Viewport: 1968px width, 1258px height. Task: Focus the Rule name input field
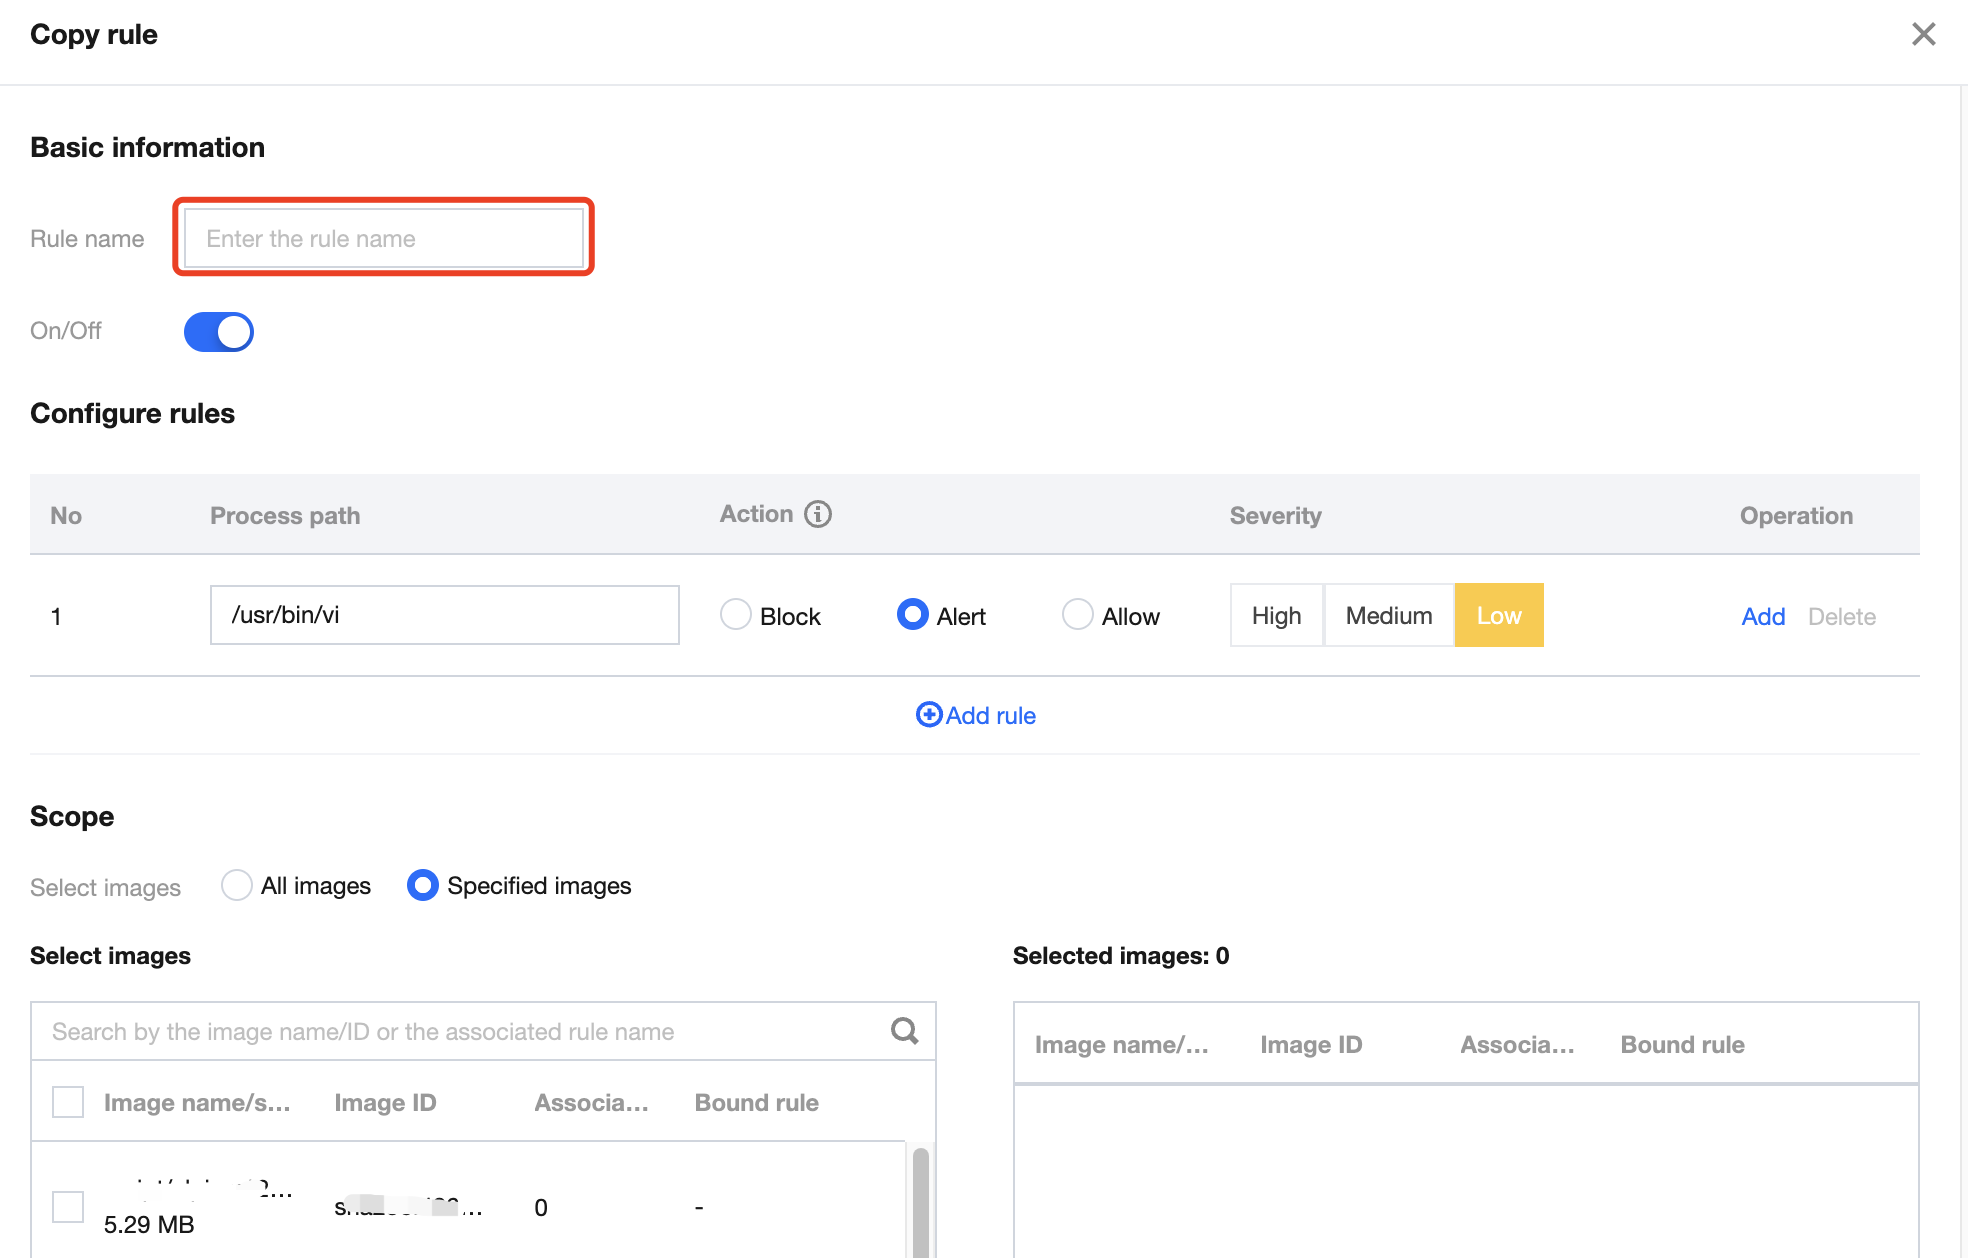[384, 238]
